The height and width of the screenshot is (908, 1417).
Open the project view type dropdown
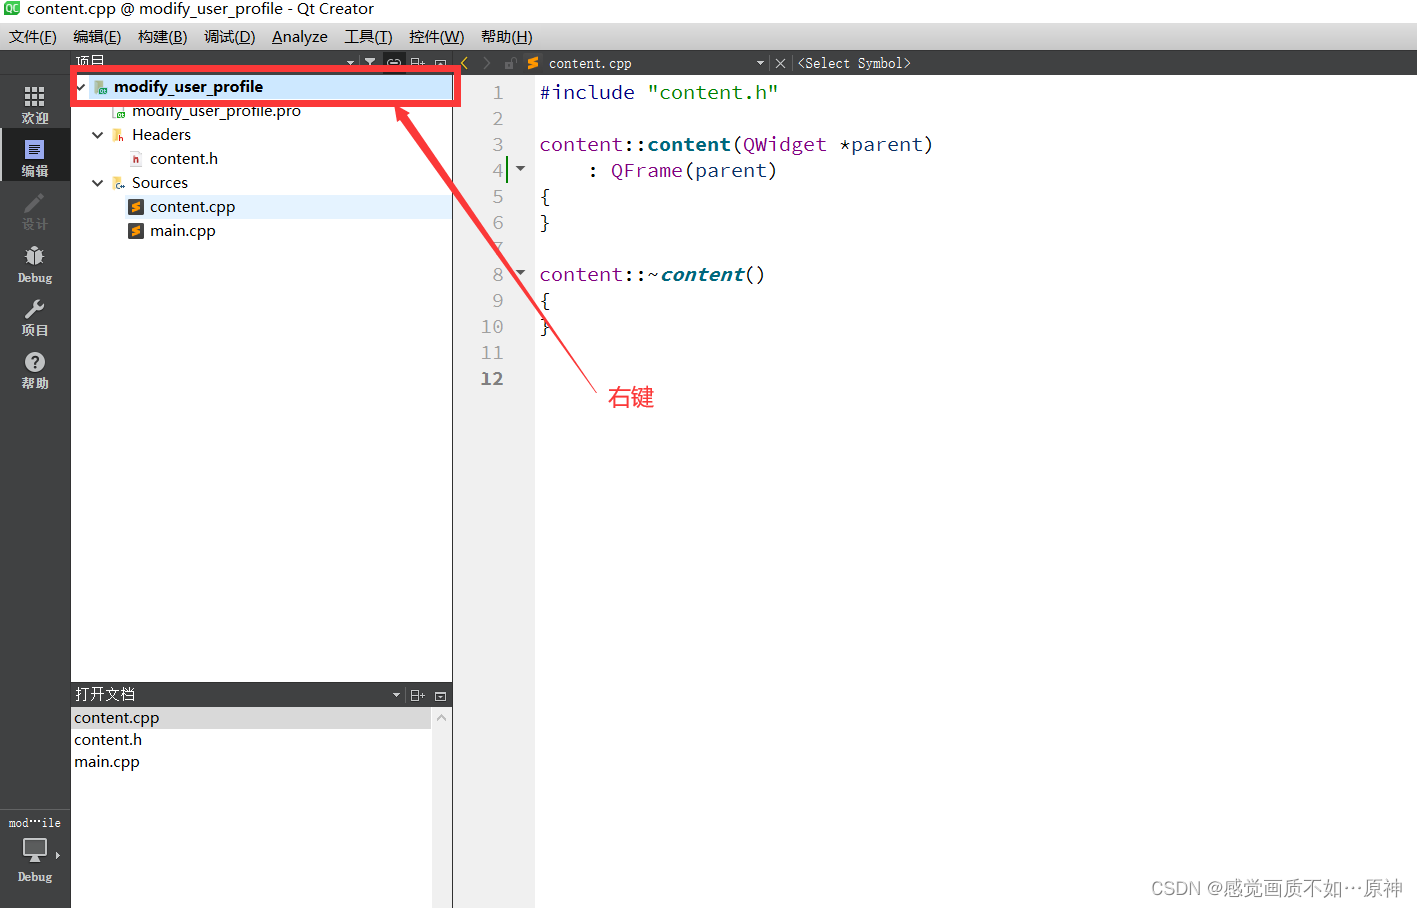pyautogui.click(x=350, y=63)
